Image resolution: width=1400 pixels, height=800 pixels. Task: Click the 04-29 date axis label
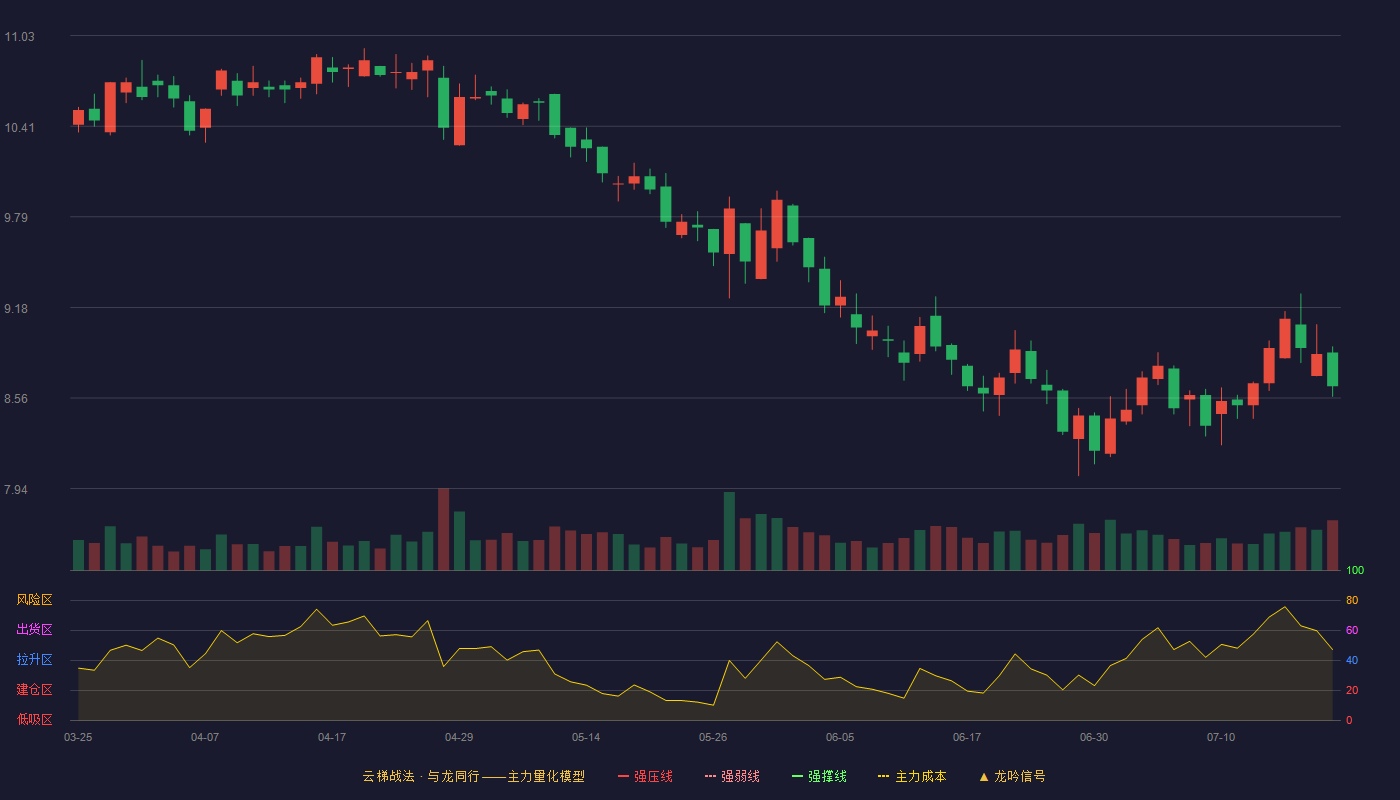tap(459, 737)
